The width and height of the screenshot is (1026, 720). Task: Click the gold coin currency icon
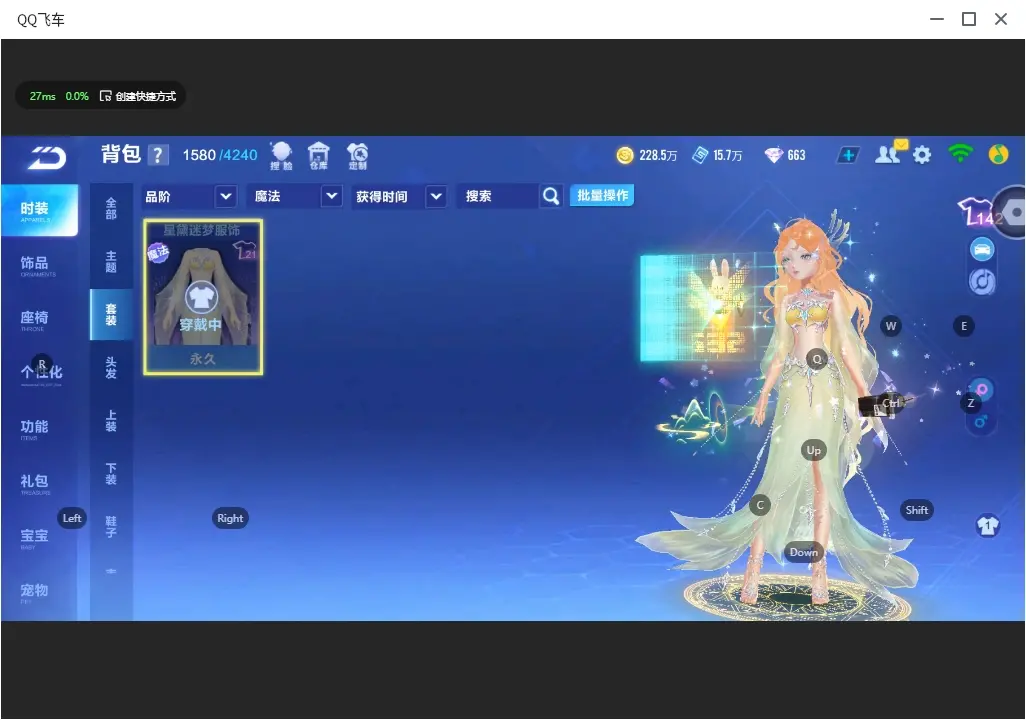pos(625,155)
